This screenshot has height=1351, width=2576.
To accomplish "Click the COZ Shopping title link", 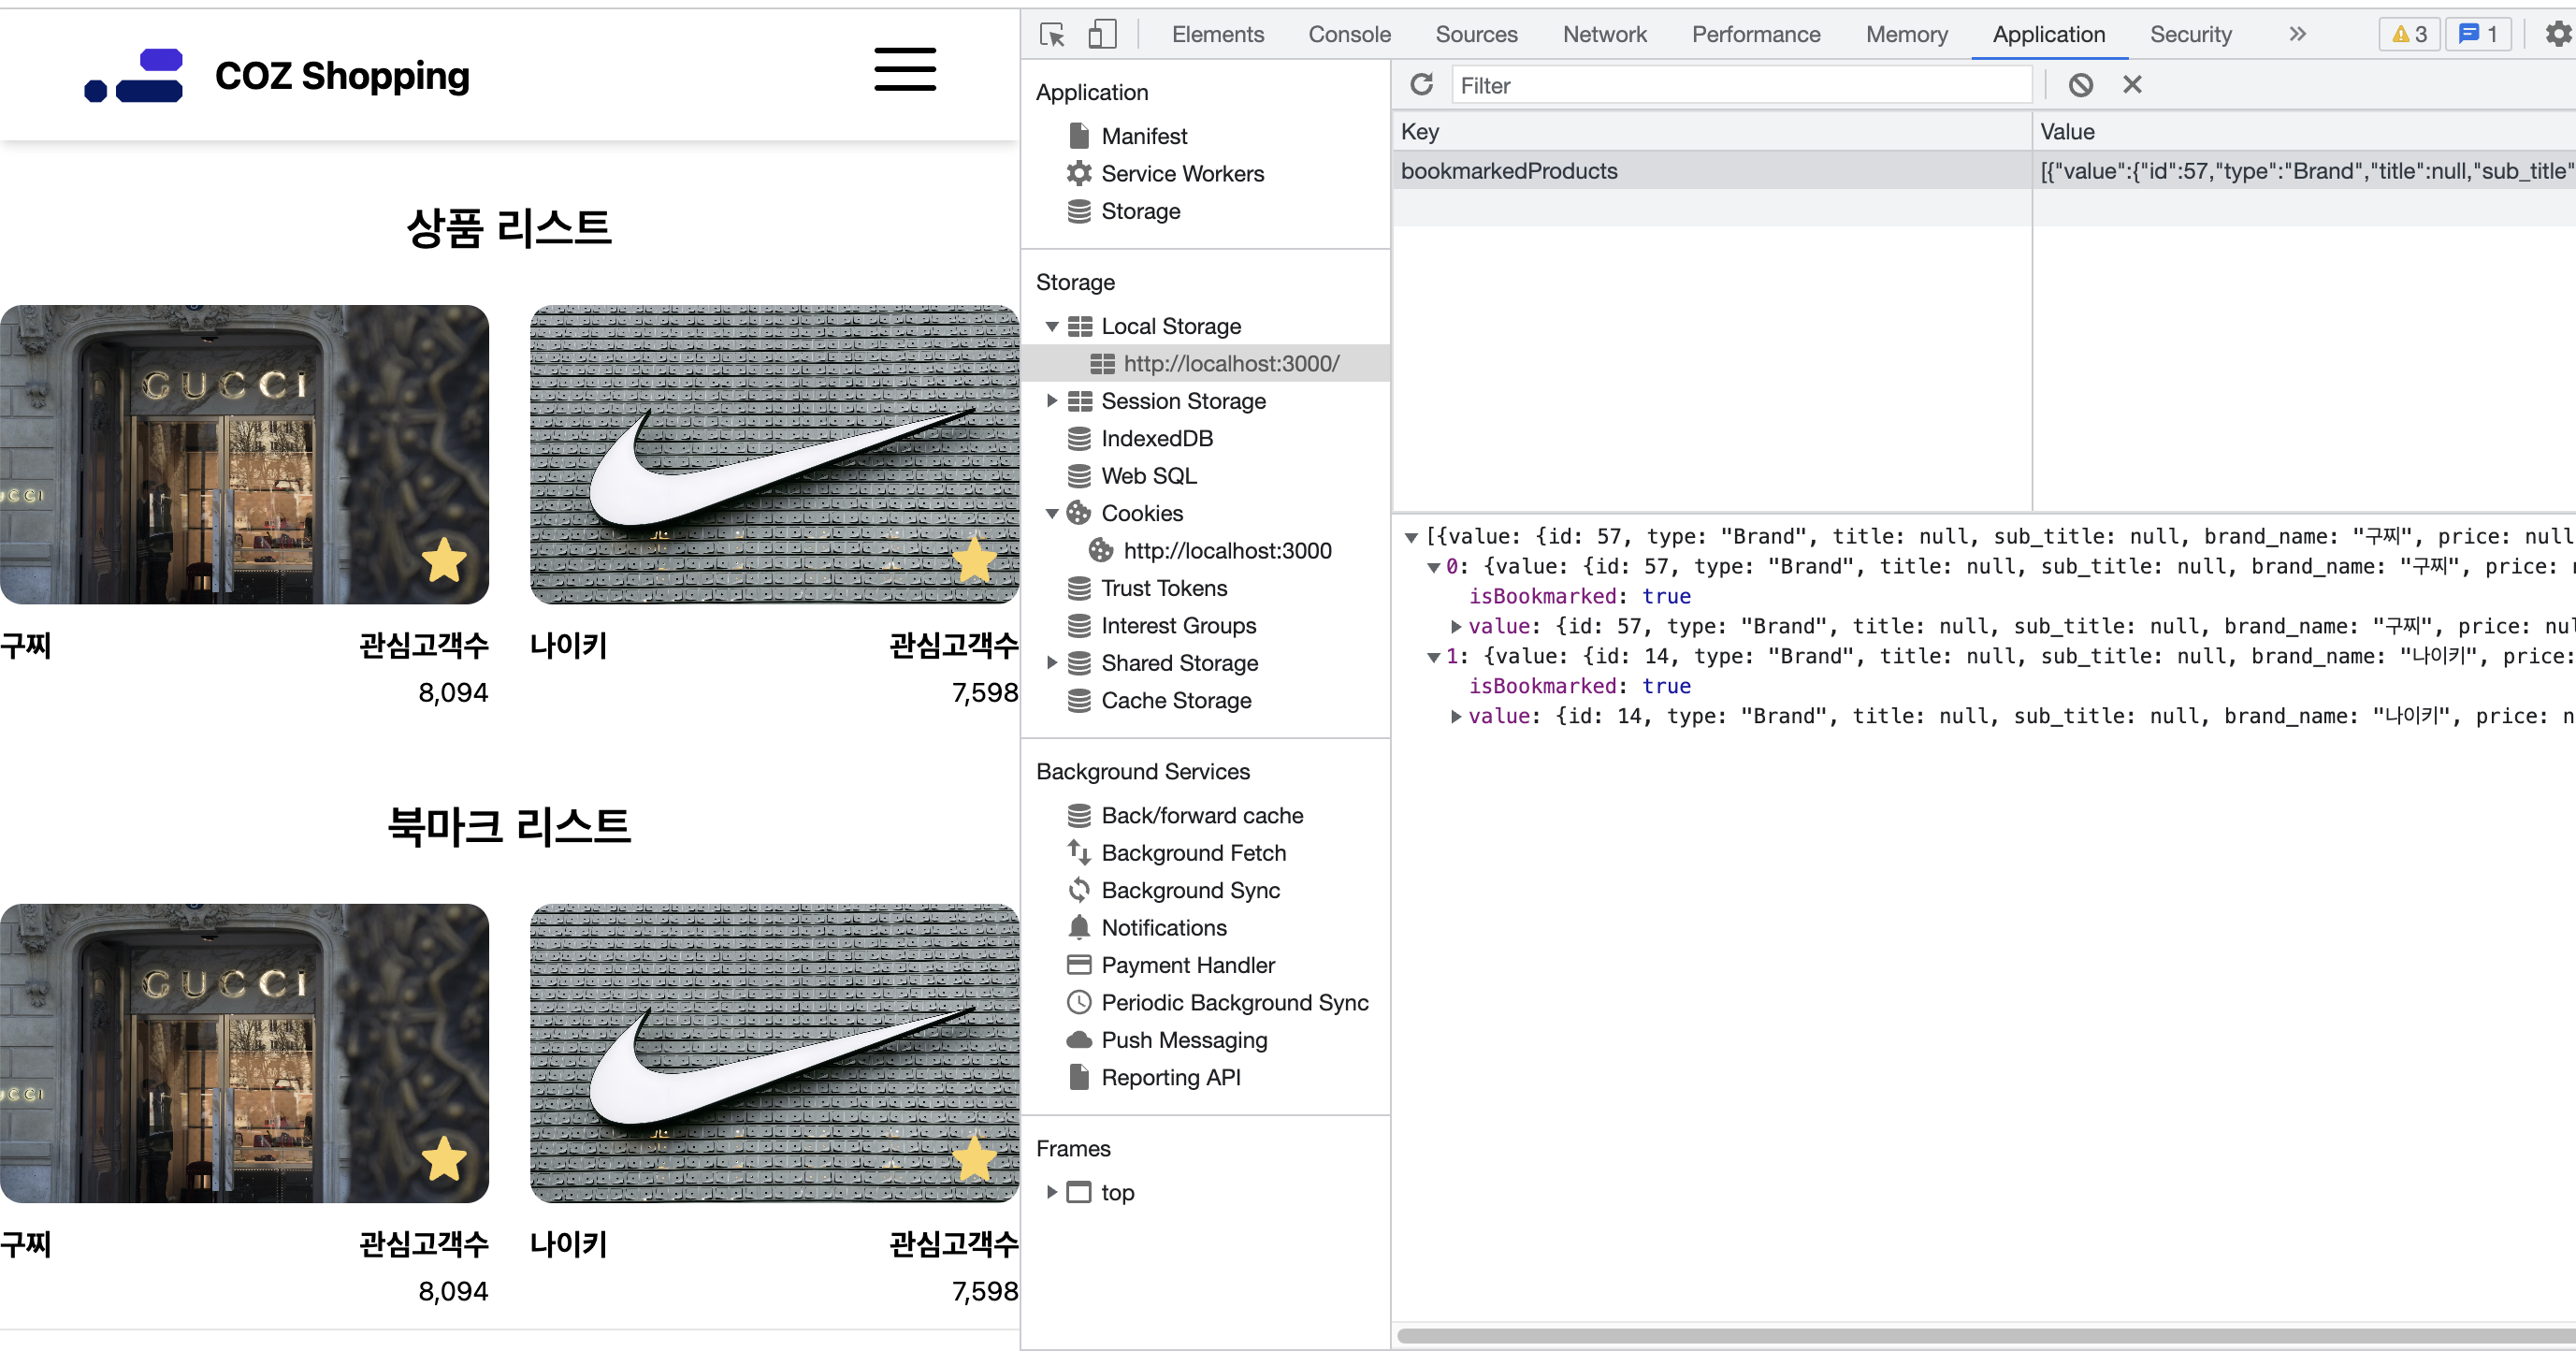I will 342,76.
